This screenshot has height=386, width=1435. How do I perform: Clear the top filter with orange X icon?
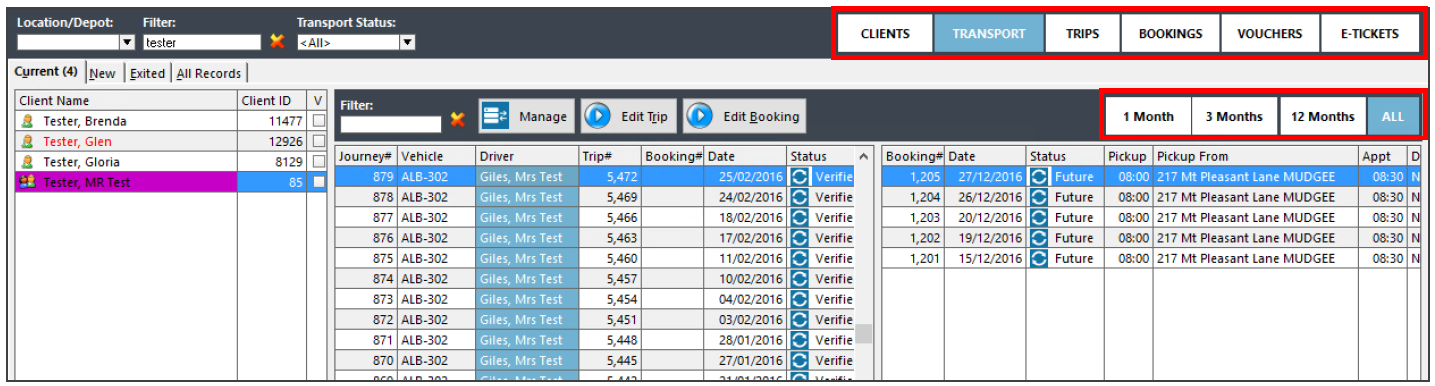[277, 42]
